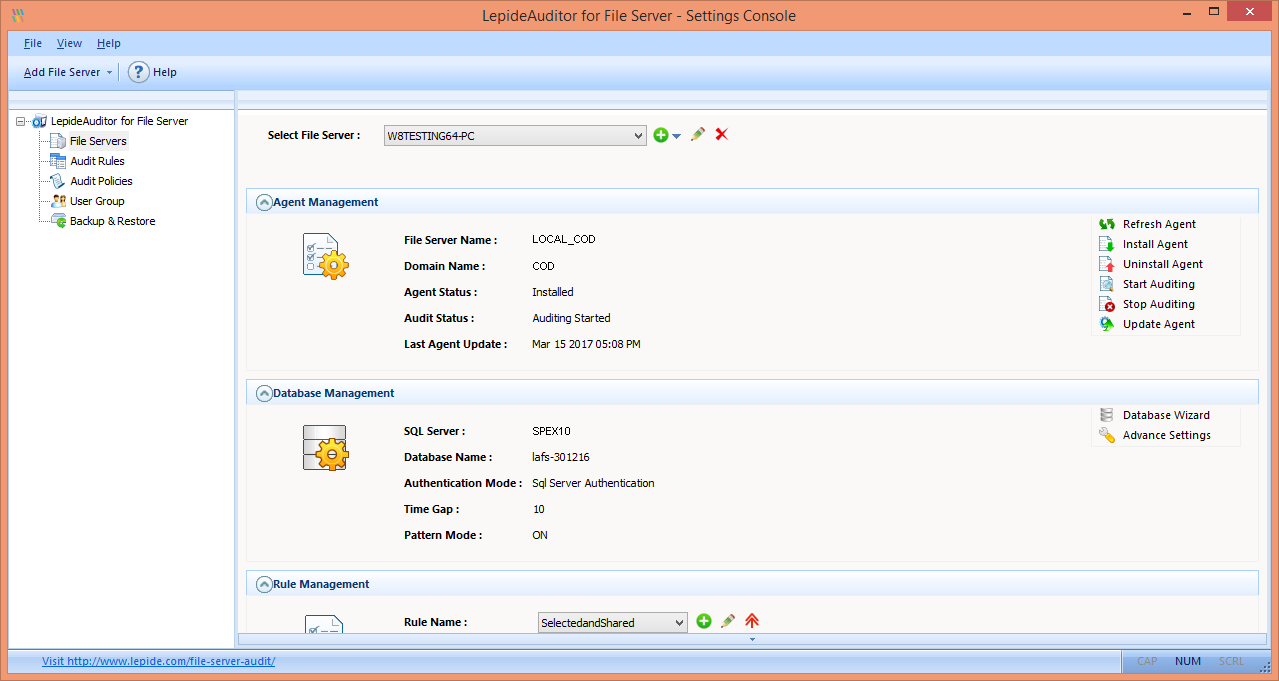The image size is (1279, 681).
Task: Click the Uninstall Agent icon
Action: click(x=1106, y=264)
